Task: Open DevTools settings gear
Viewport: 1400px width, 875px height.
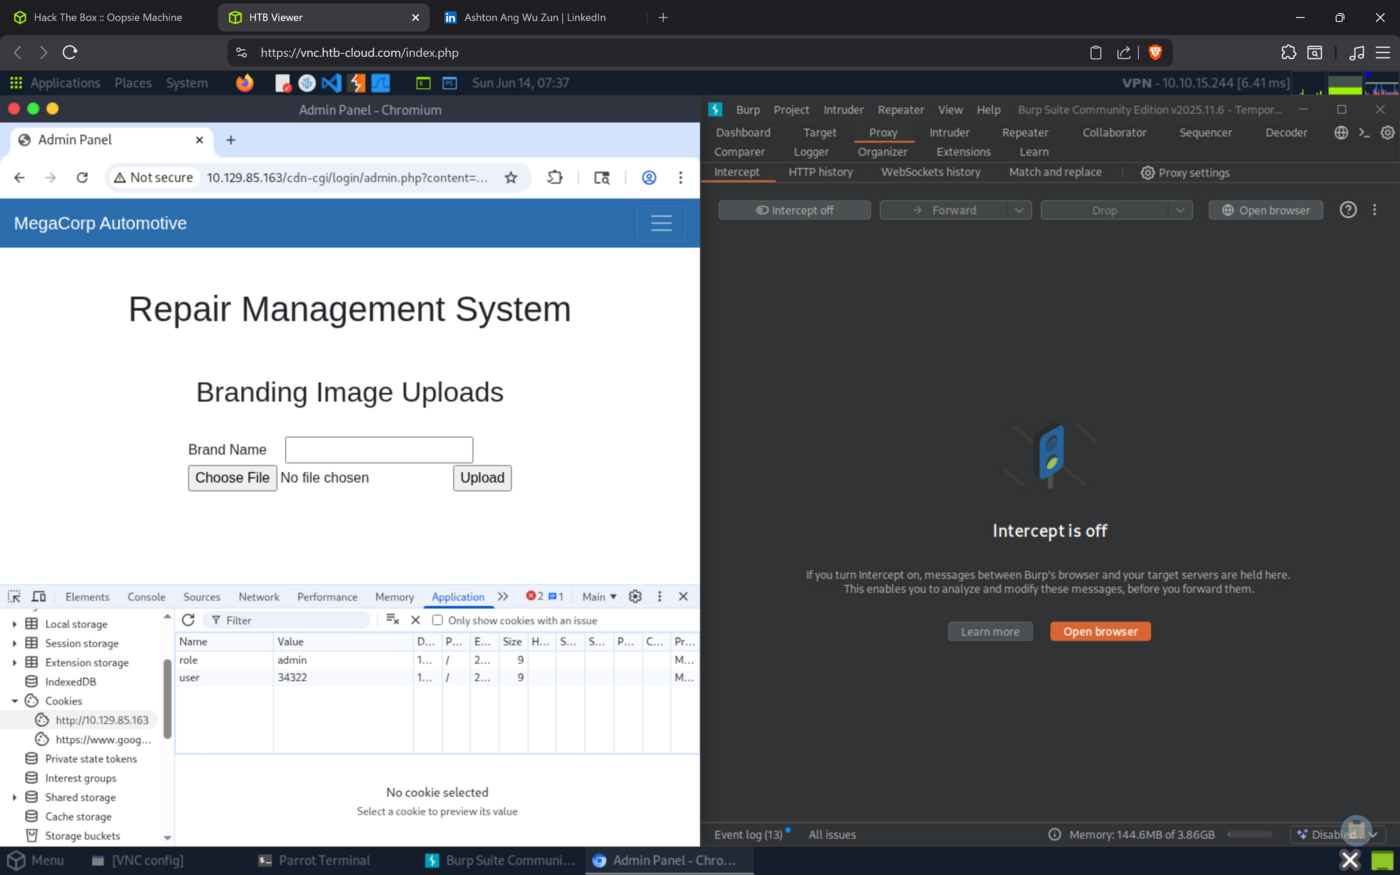Action: (x=635, y=596)
